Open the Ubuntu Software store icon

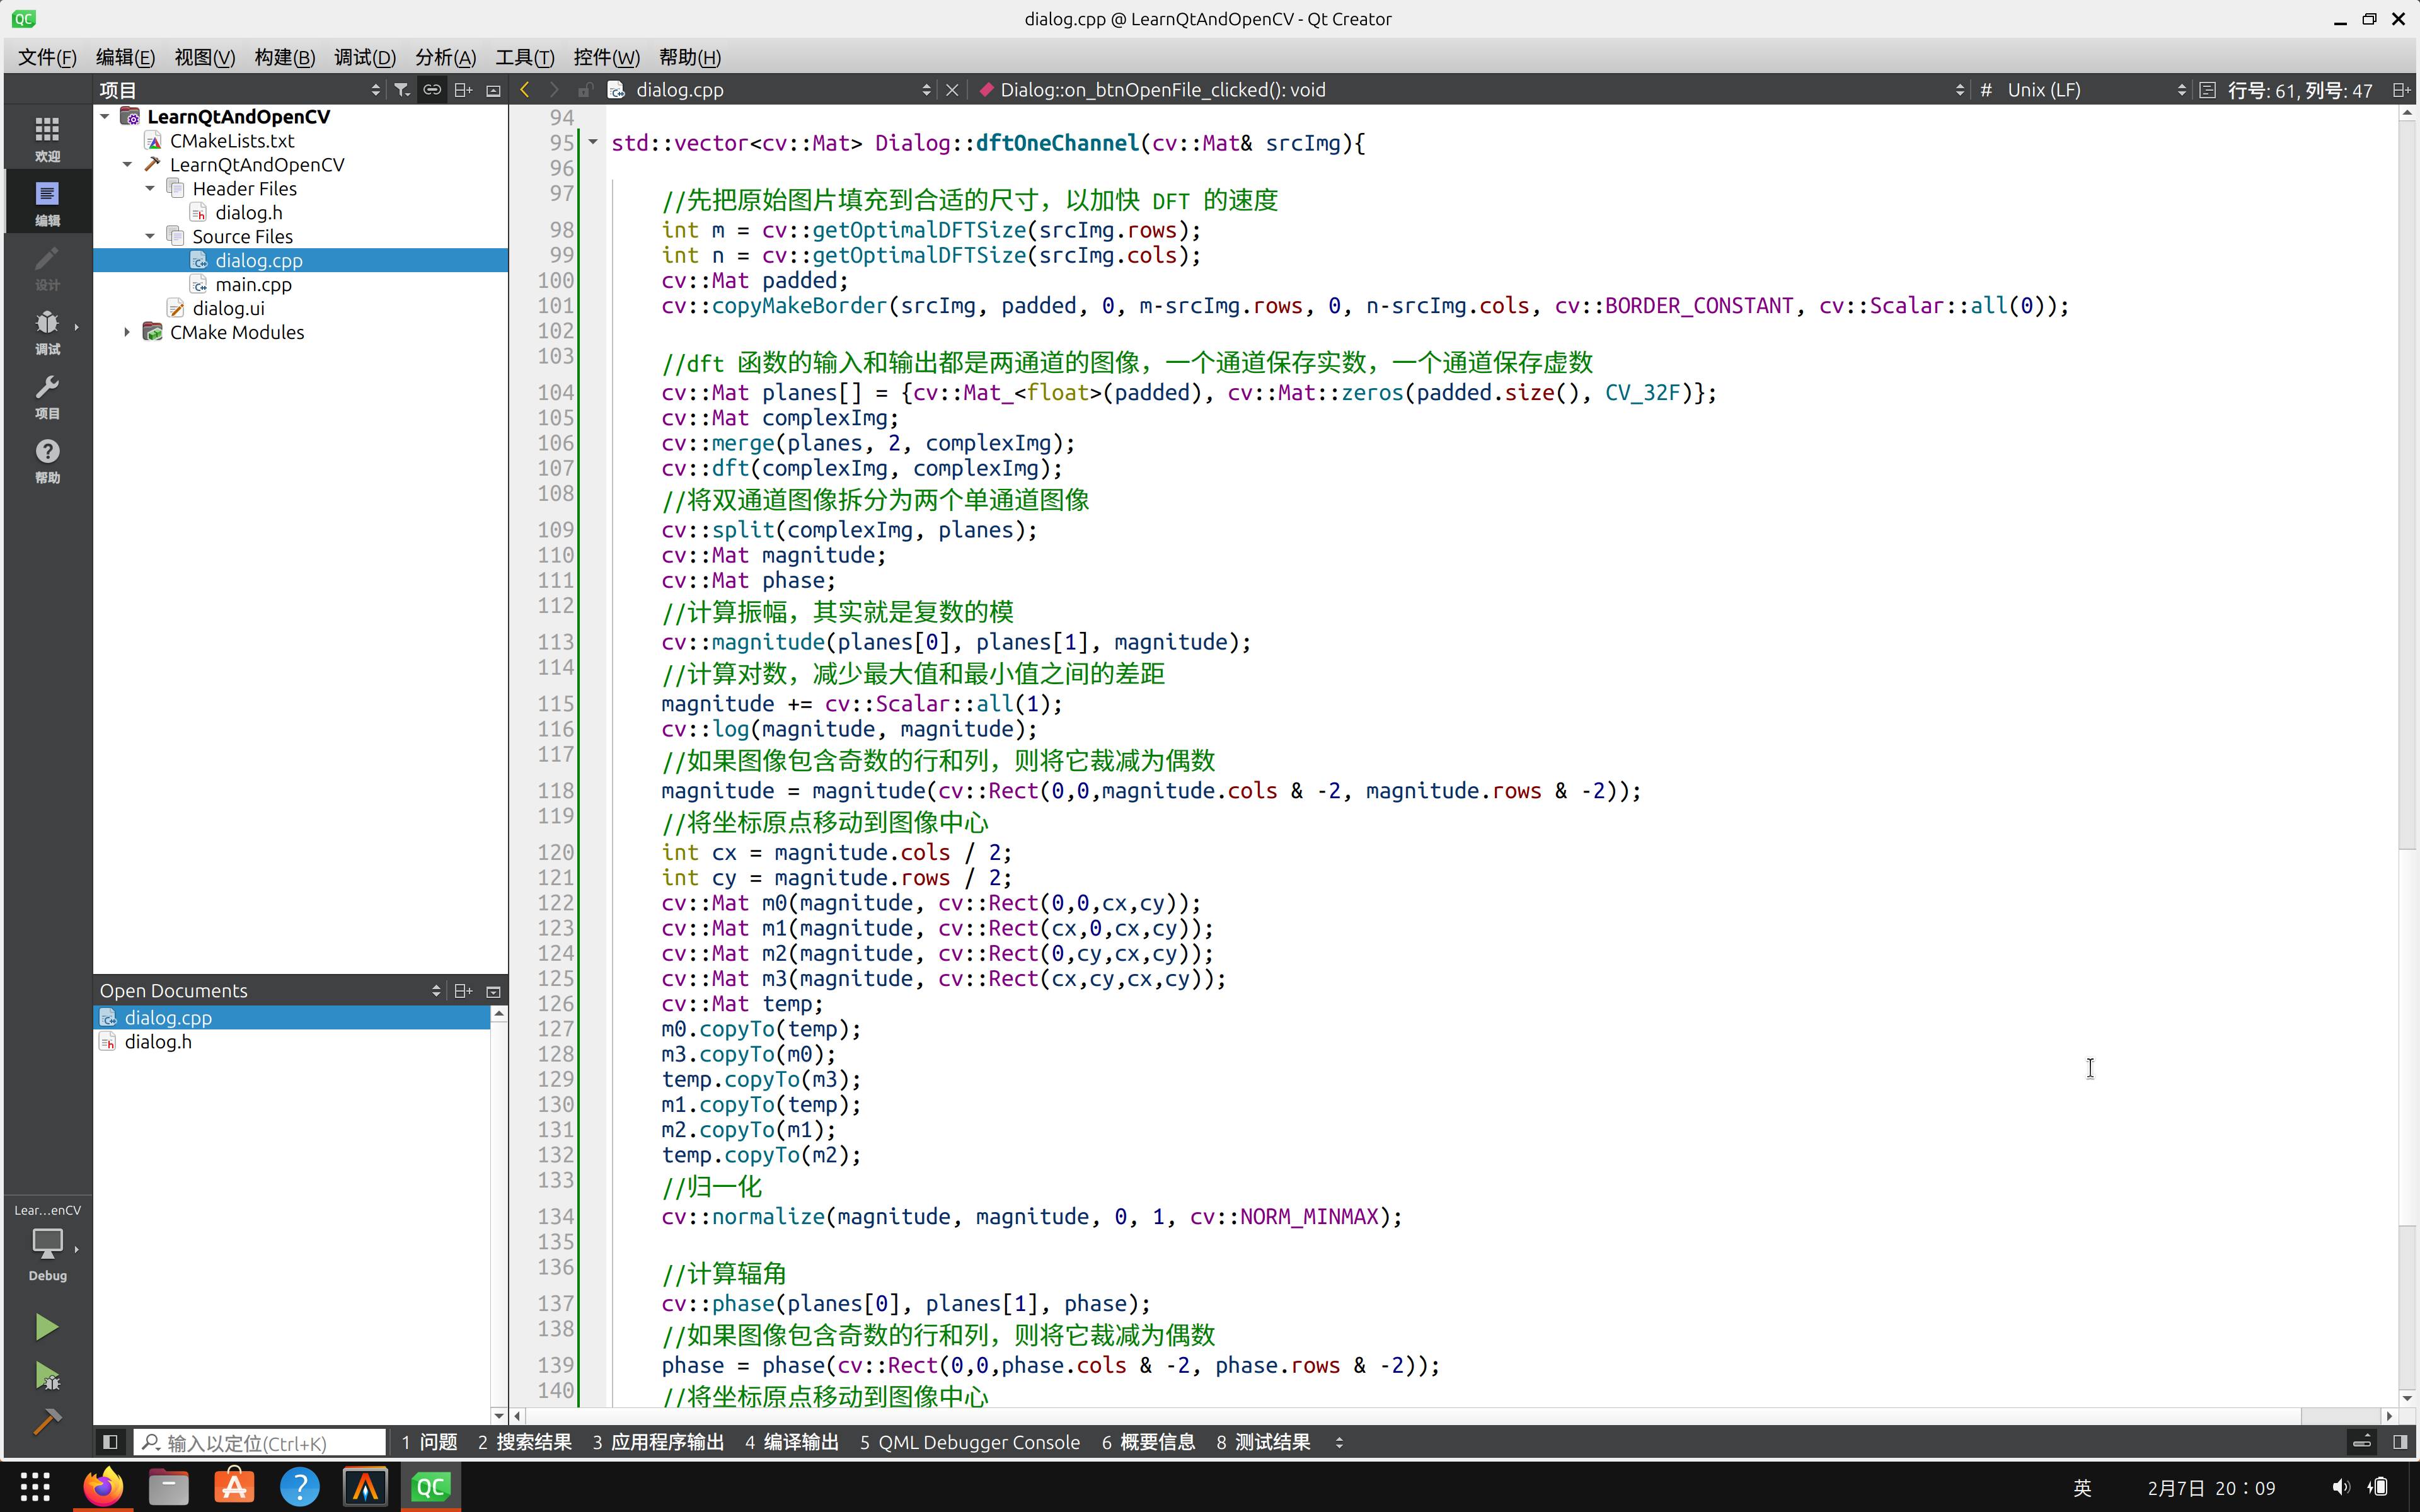coord(234,1487)
